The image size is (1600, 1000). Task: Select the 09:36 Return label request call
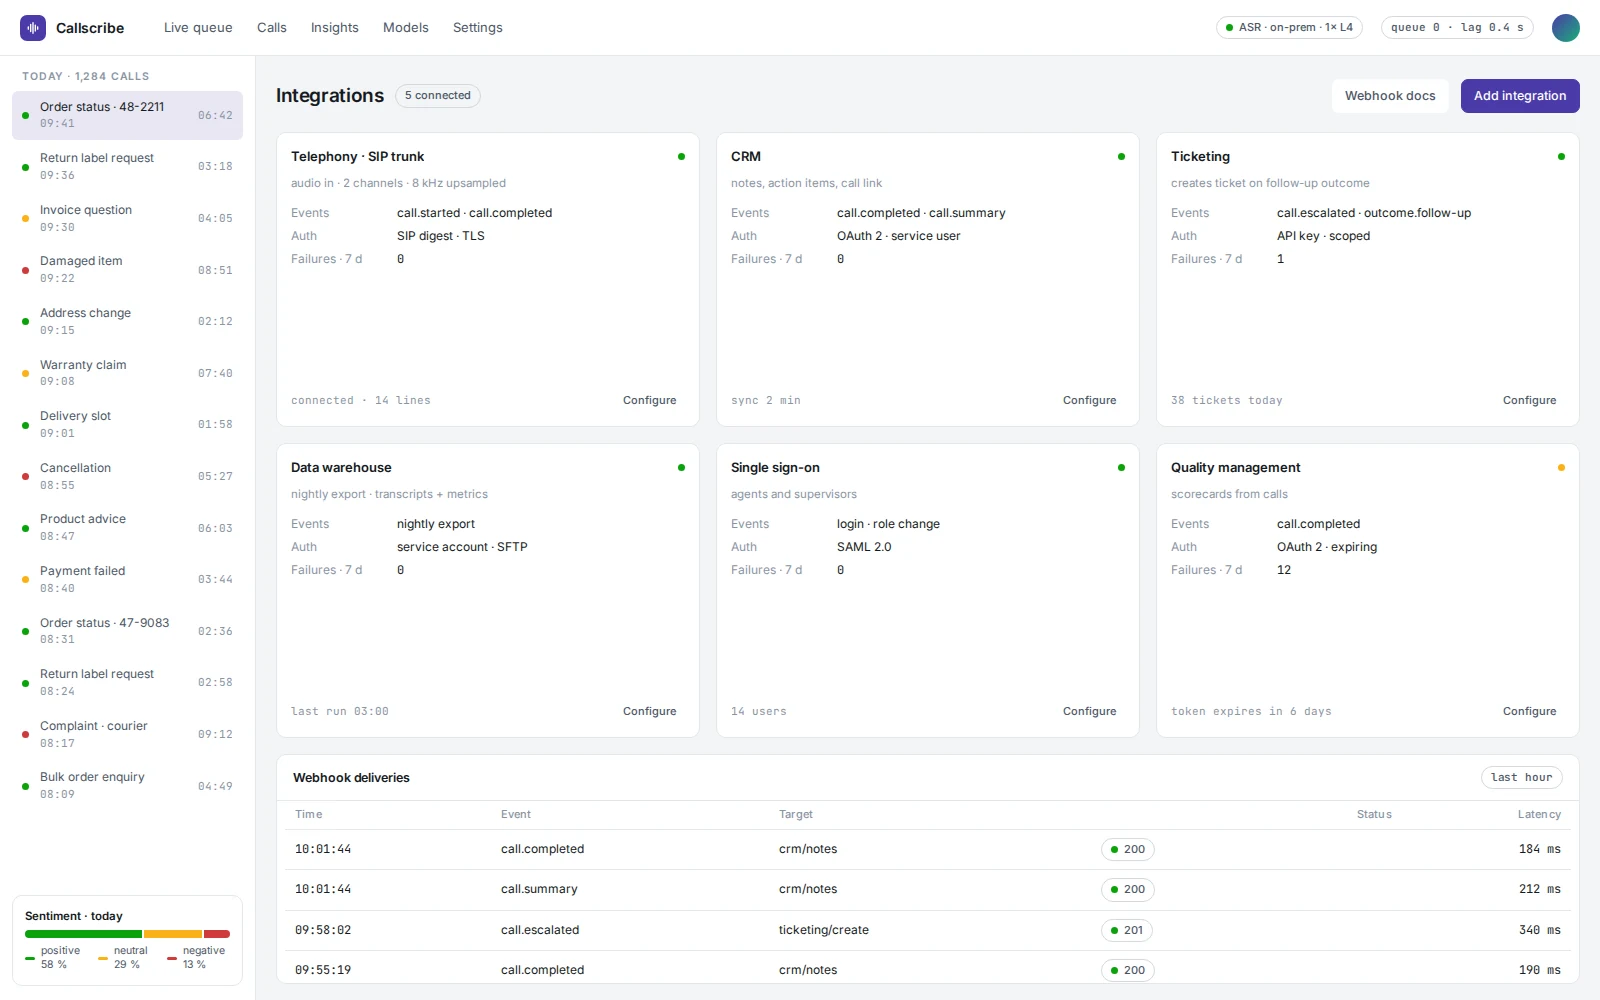[x=127, y=166]
